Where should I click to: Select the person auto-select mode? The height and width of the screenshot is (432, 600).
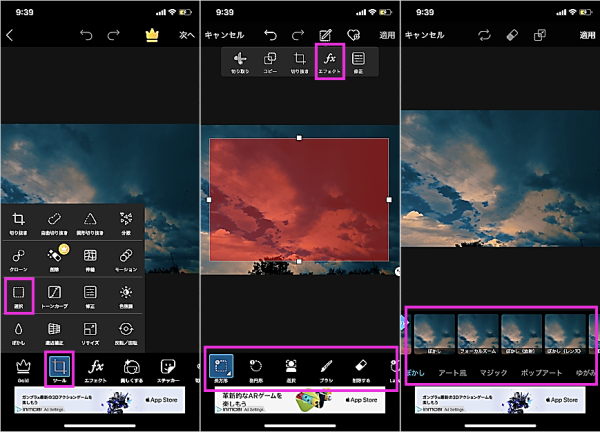(291, 370)
